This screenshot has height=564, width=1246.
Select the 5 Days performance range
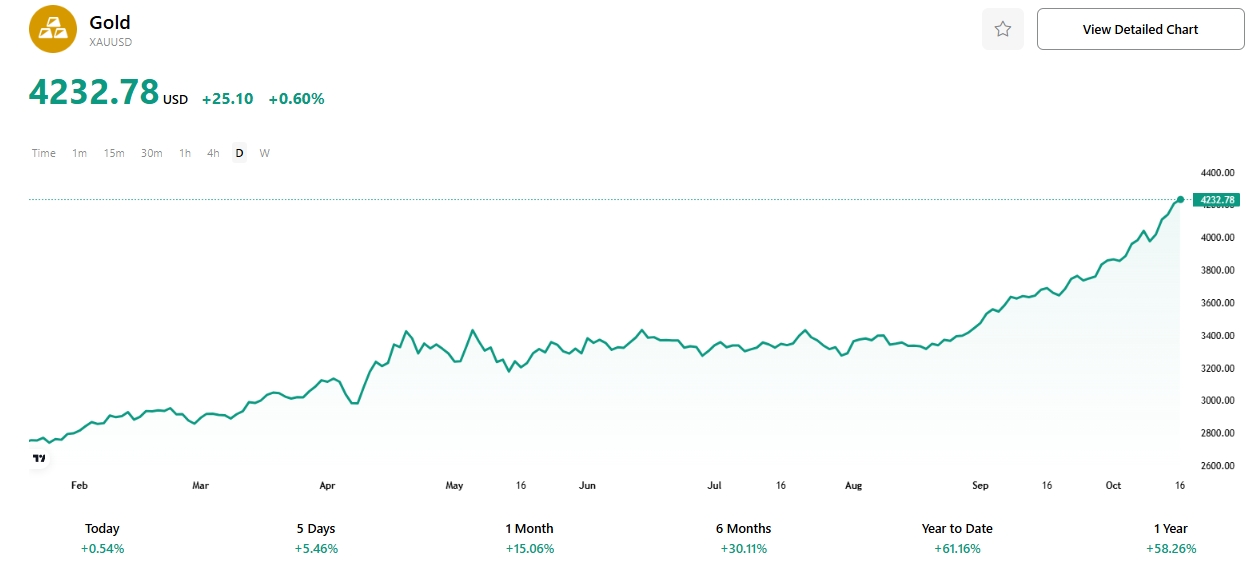pyautogui.click(x=316, y=538)
